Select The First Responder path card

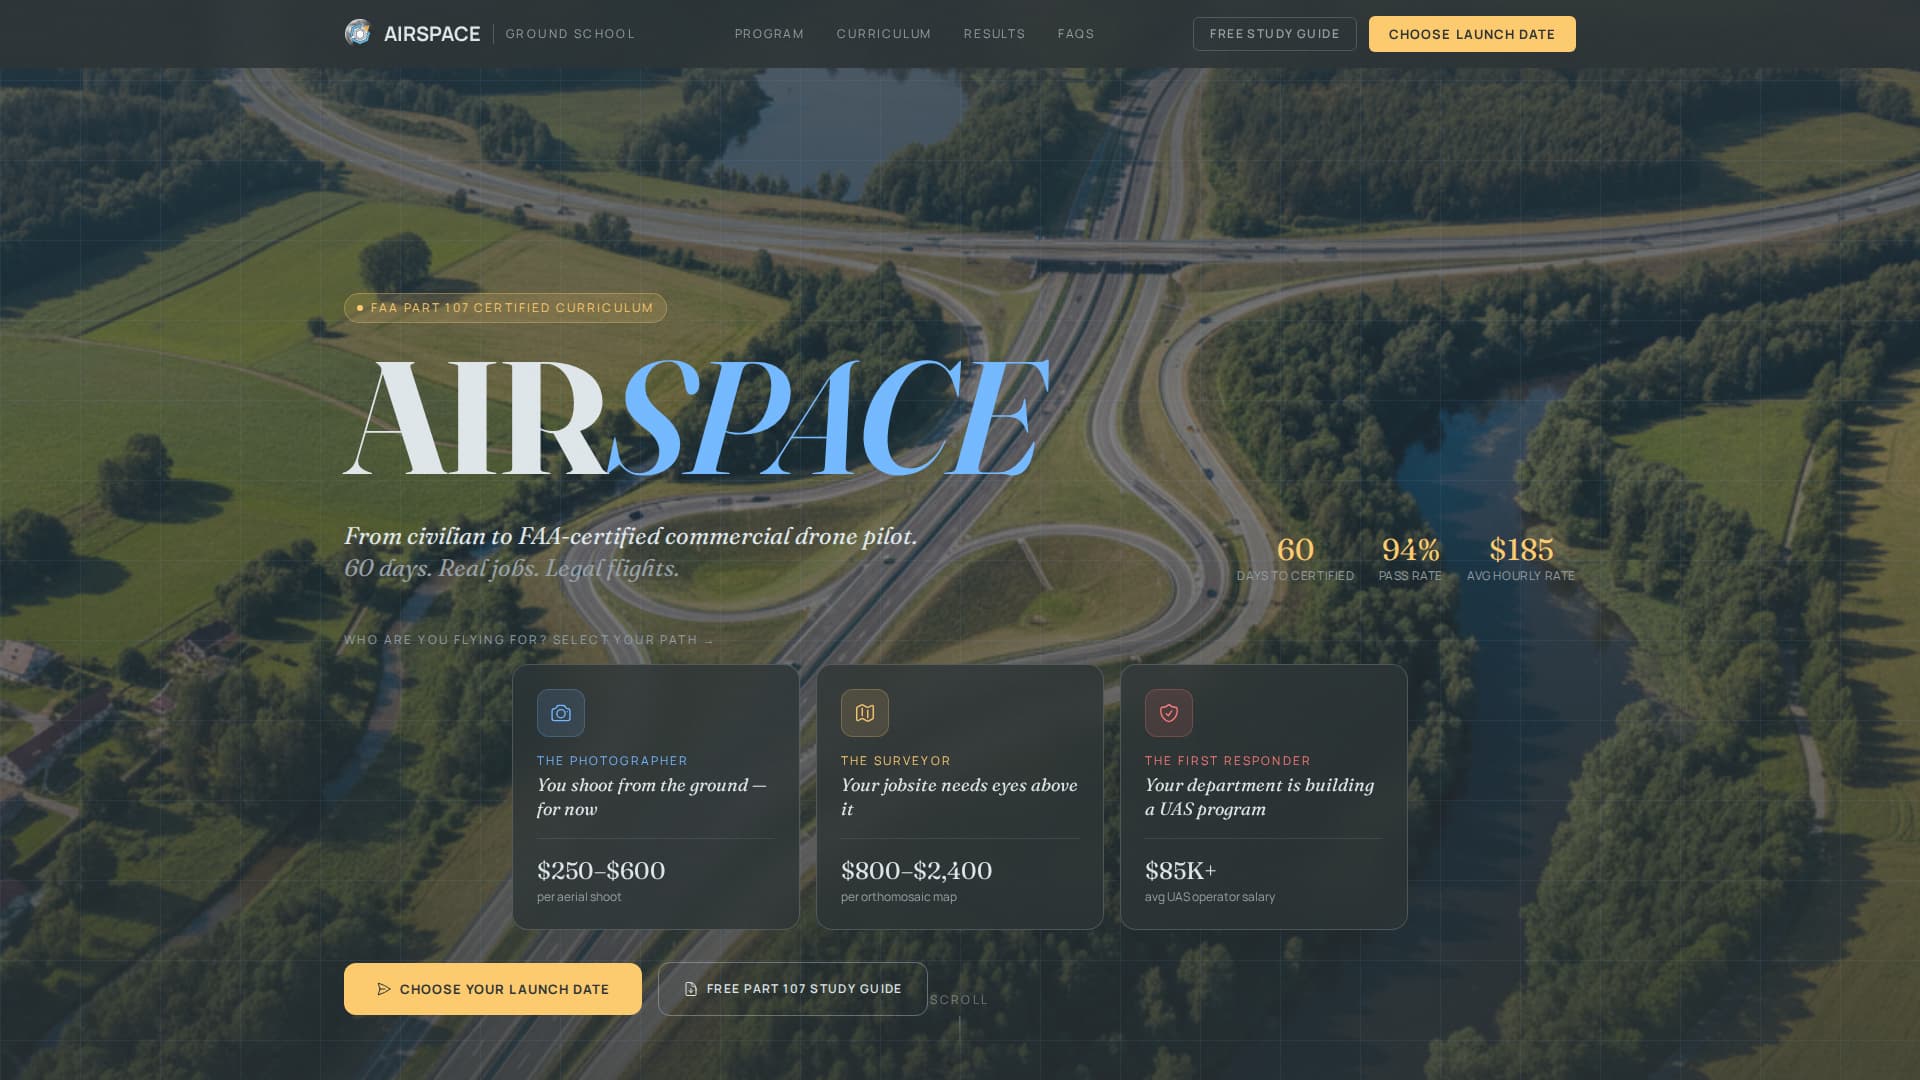(1263, 797)
